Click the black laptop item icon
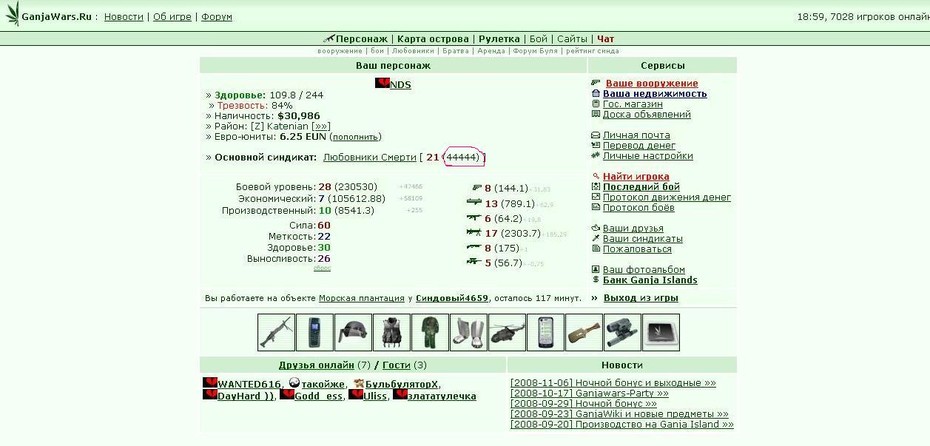The width and height of the screenshot is (930, 446). (x=661, y=332)
